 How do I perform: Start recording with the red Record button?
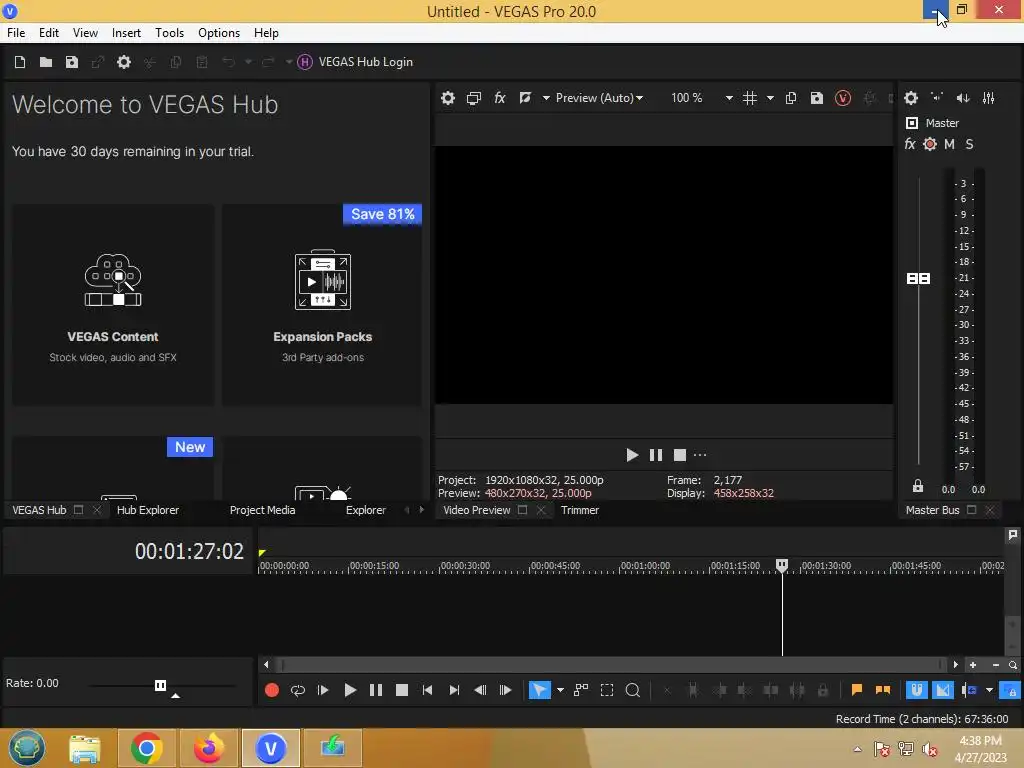click(272, 690)
